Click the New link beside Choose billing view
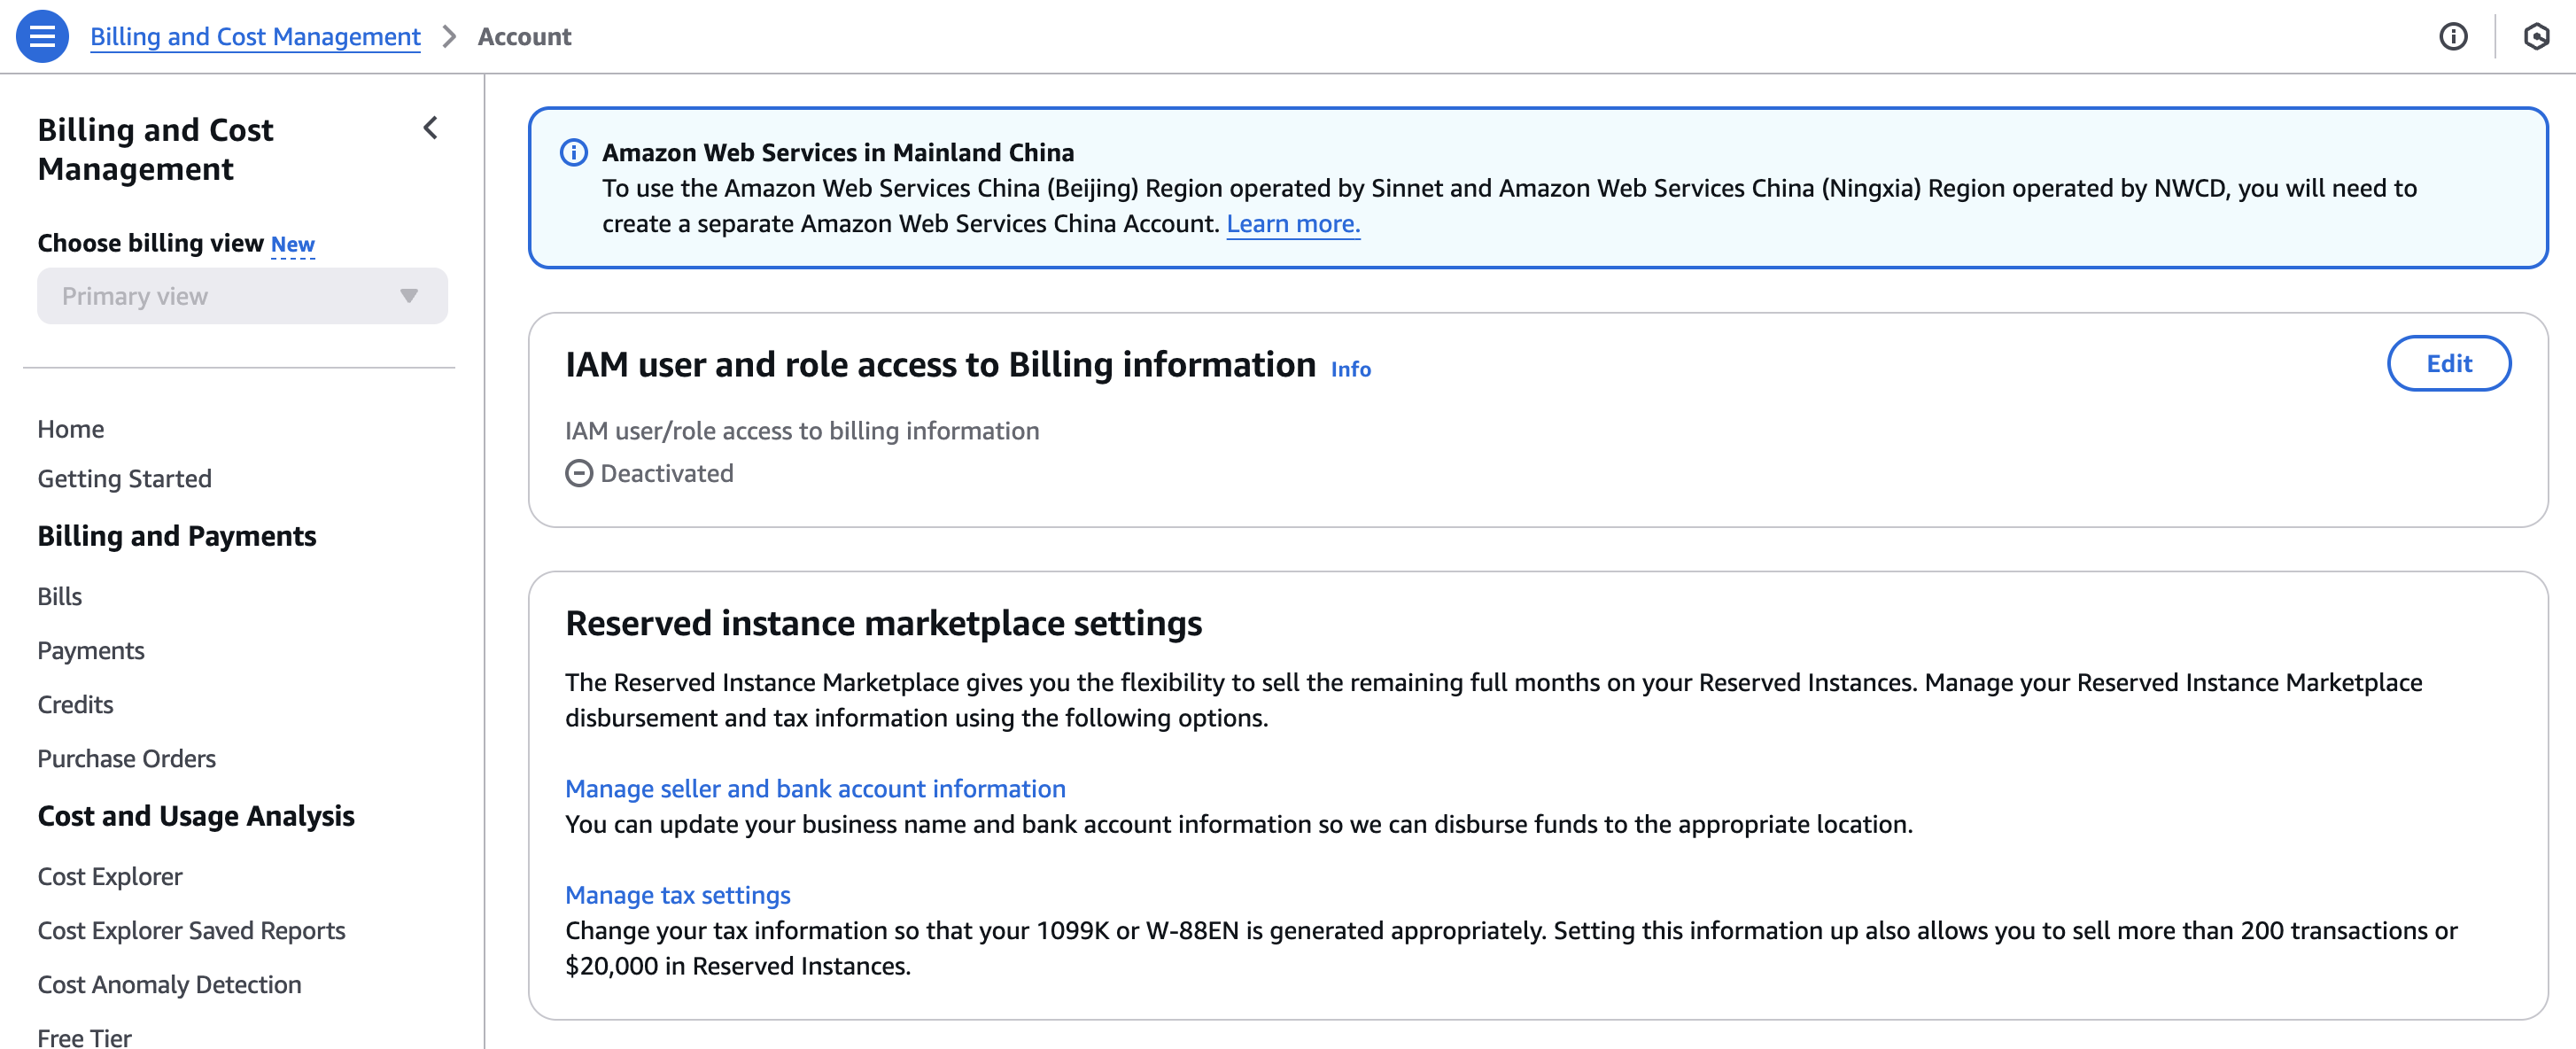Screen dimensions: 2576x1049 tap(293, 243)
